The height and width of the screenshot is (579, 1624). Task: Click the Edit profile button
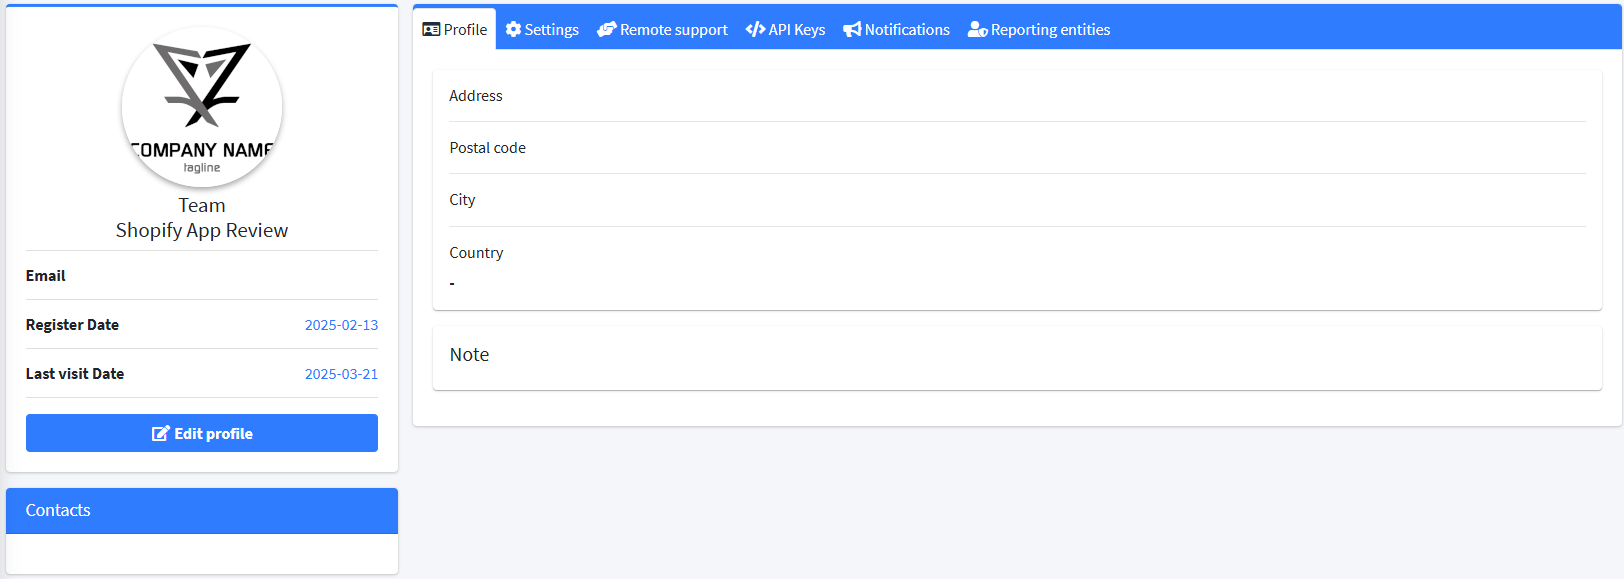(x=202, y=433)
